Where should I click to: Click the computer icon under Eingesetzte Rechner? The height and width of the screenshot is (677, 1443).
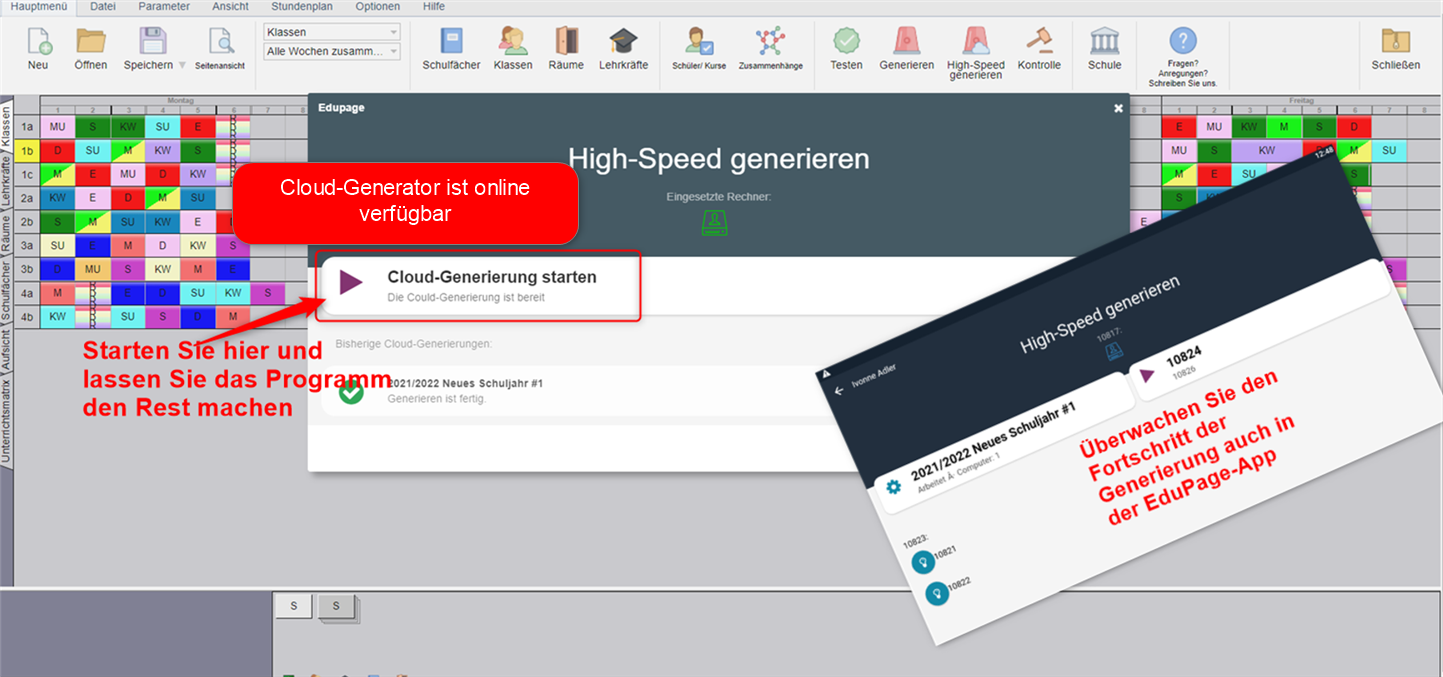point(714,222)
